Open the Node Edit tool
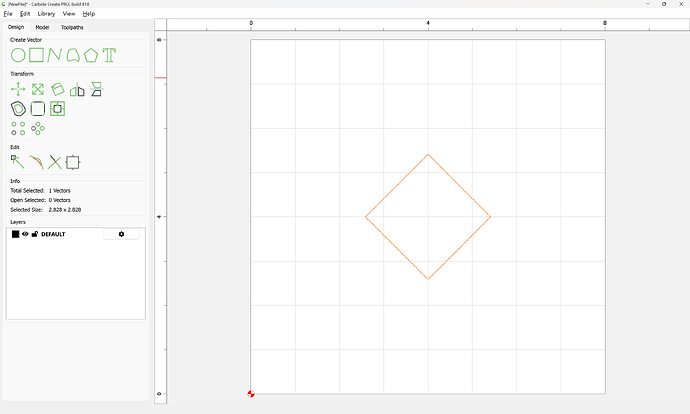This screenshot has width=690, height=414. (x=18, y=161)
